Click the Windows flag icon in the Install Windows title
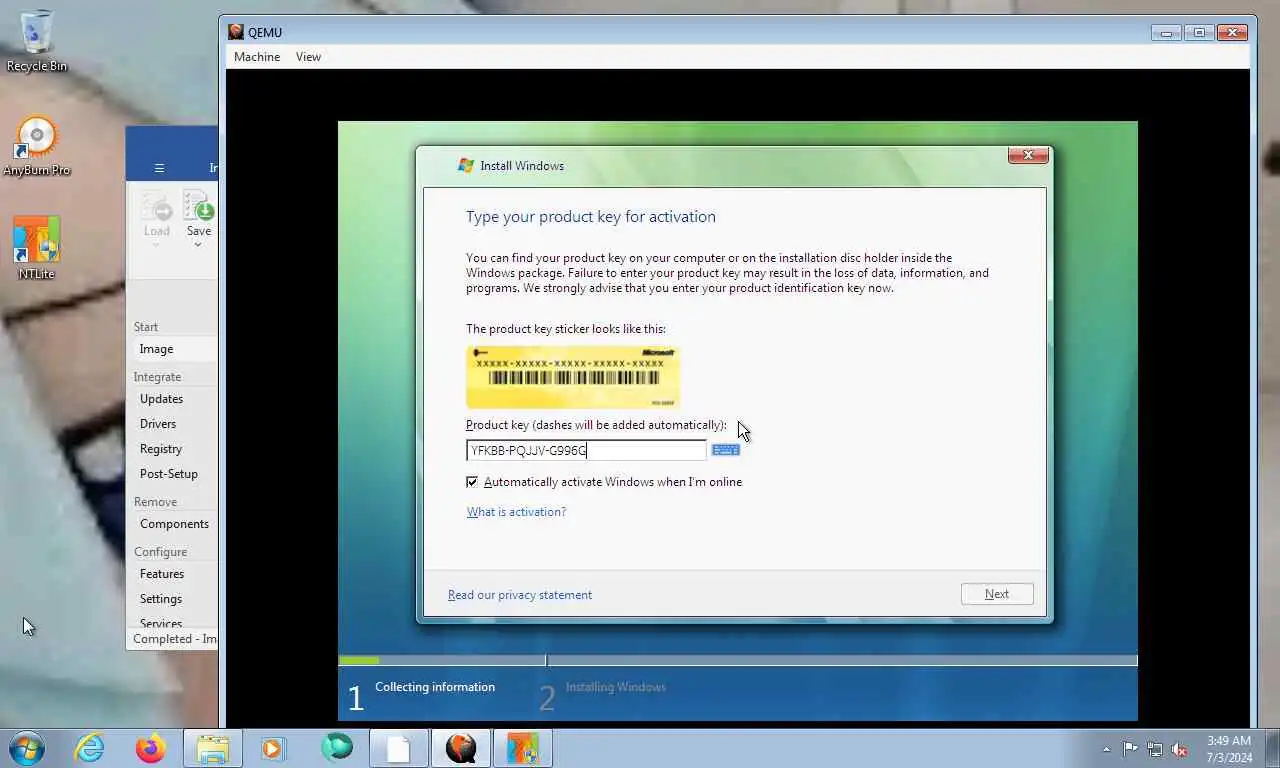This screenshot has height=768, width=1280. (x=466, y=166)
